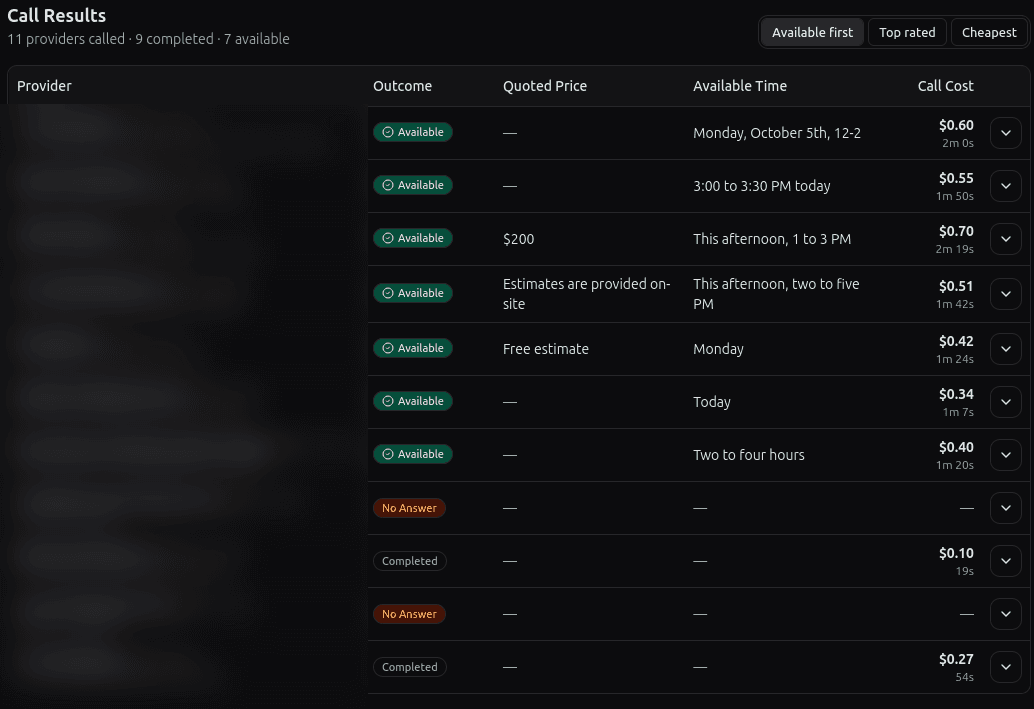Switch to Top rated sorting

(x=907, y=32)
